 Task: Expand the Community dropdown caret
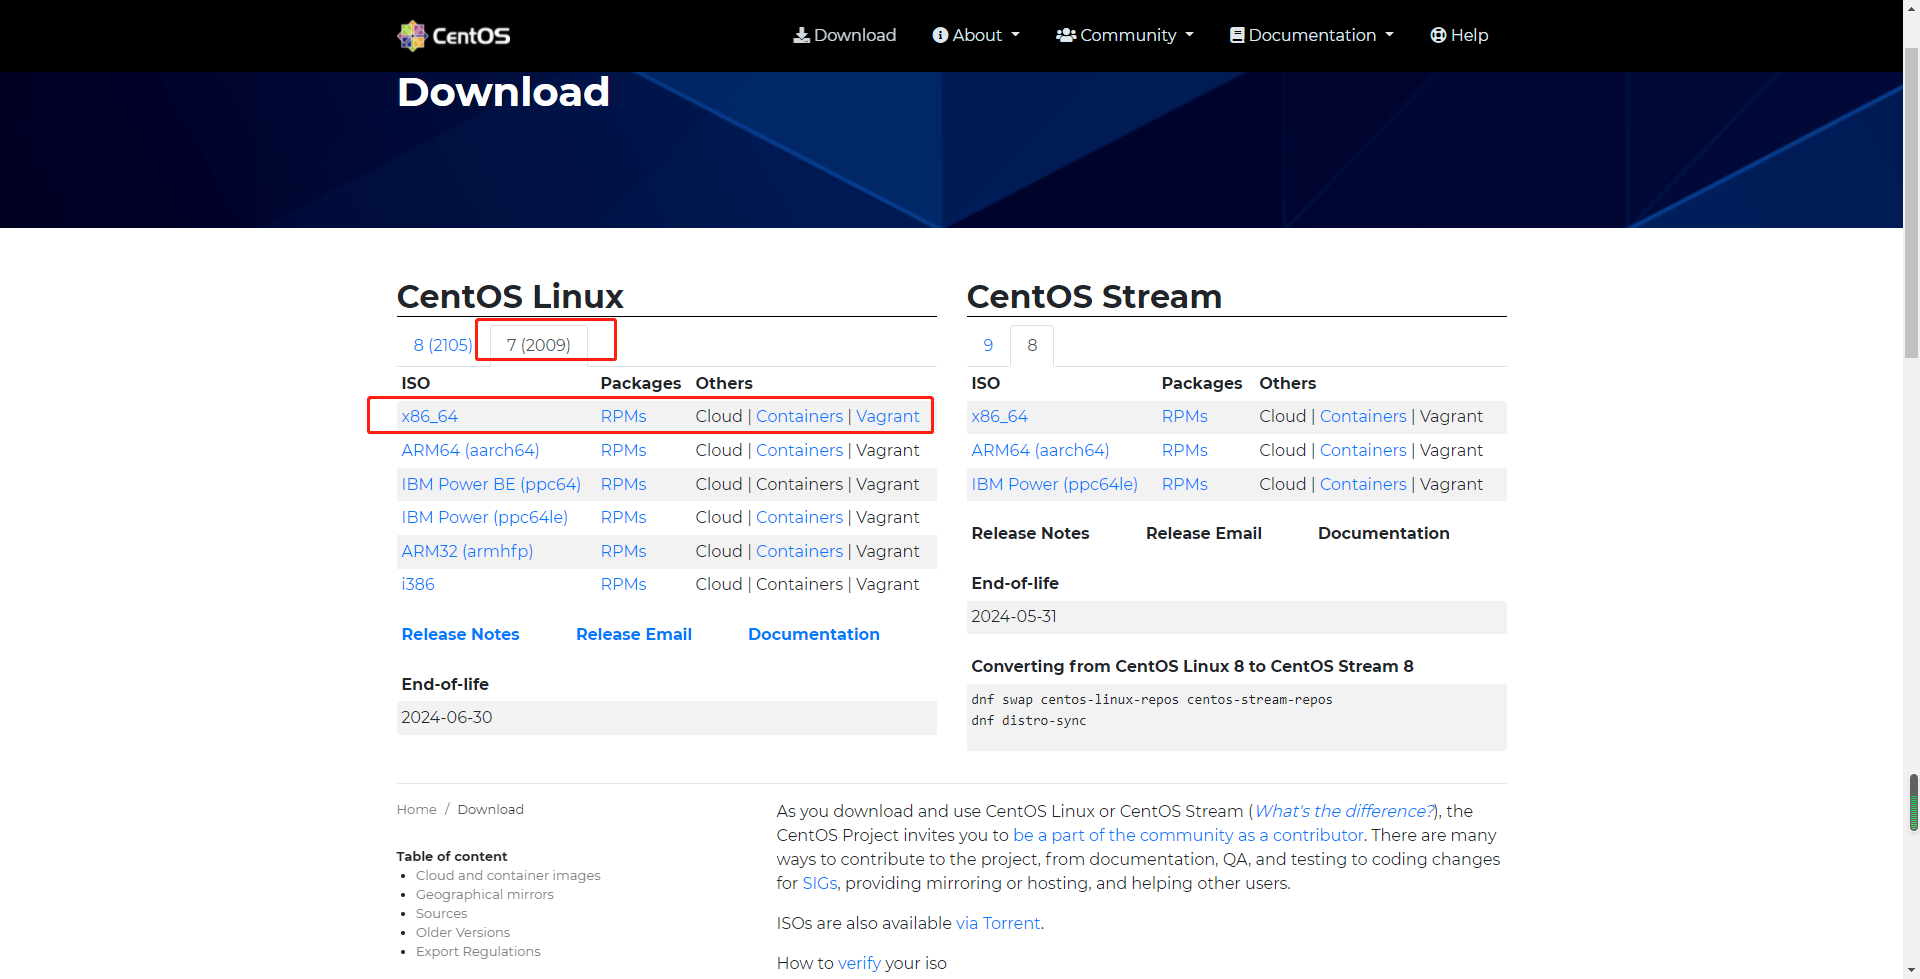(1190, 35)
